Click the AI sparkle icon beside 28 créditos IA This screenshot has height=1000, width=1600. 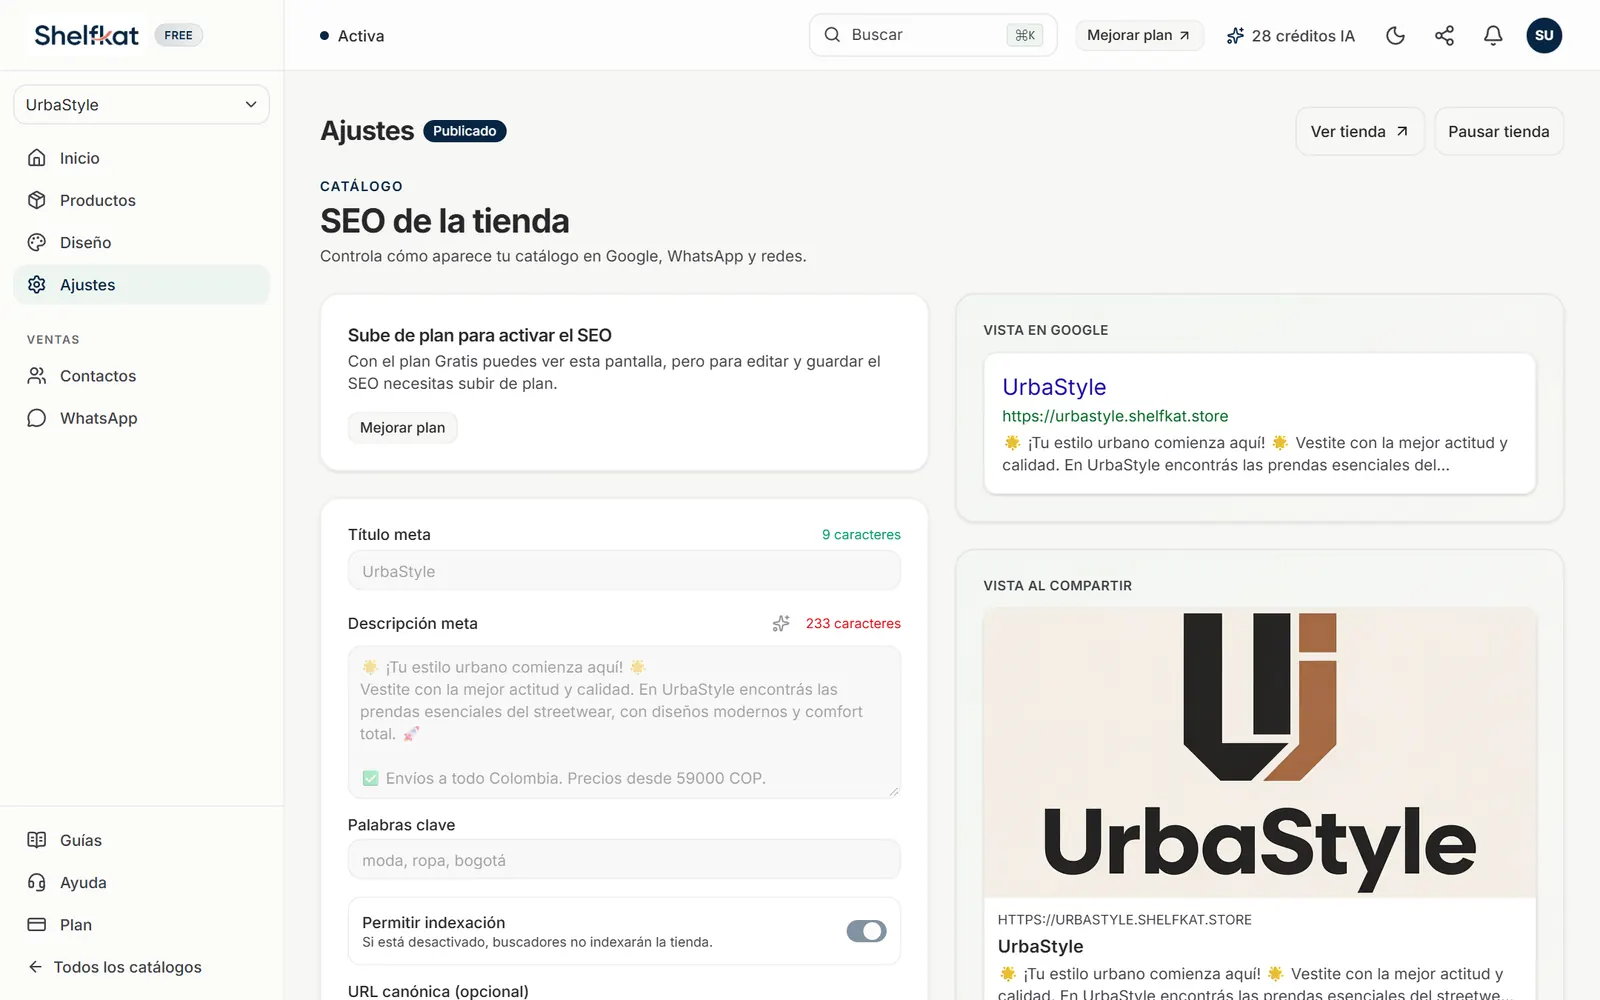point(1236,36)
